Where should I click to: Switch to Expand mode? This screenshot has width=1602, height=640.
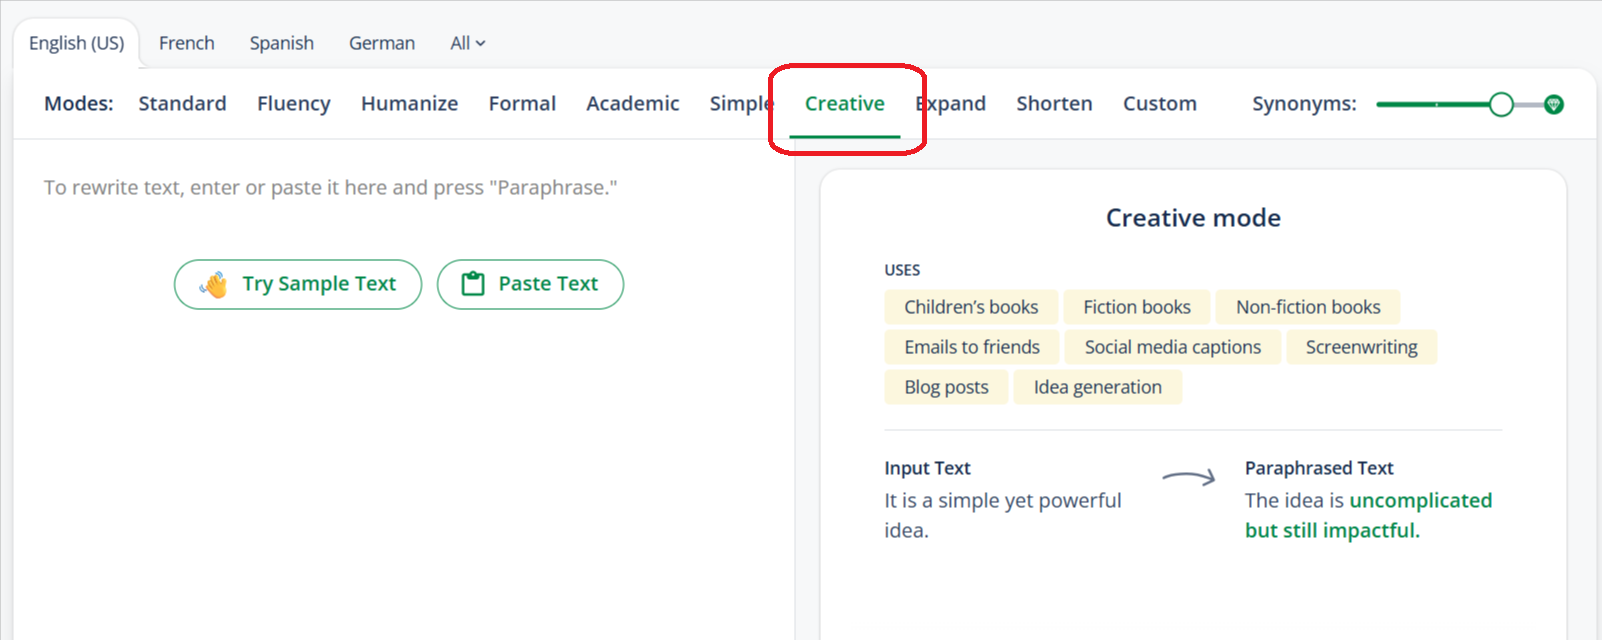951,103
